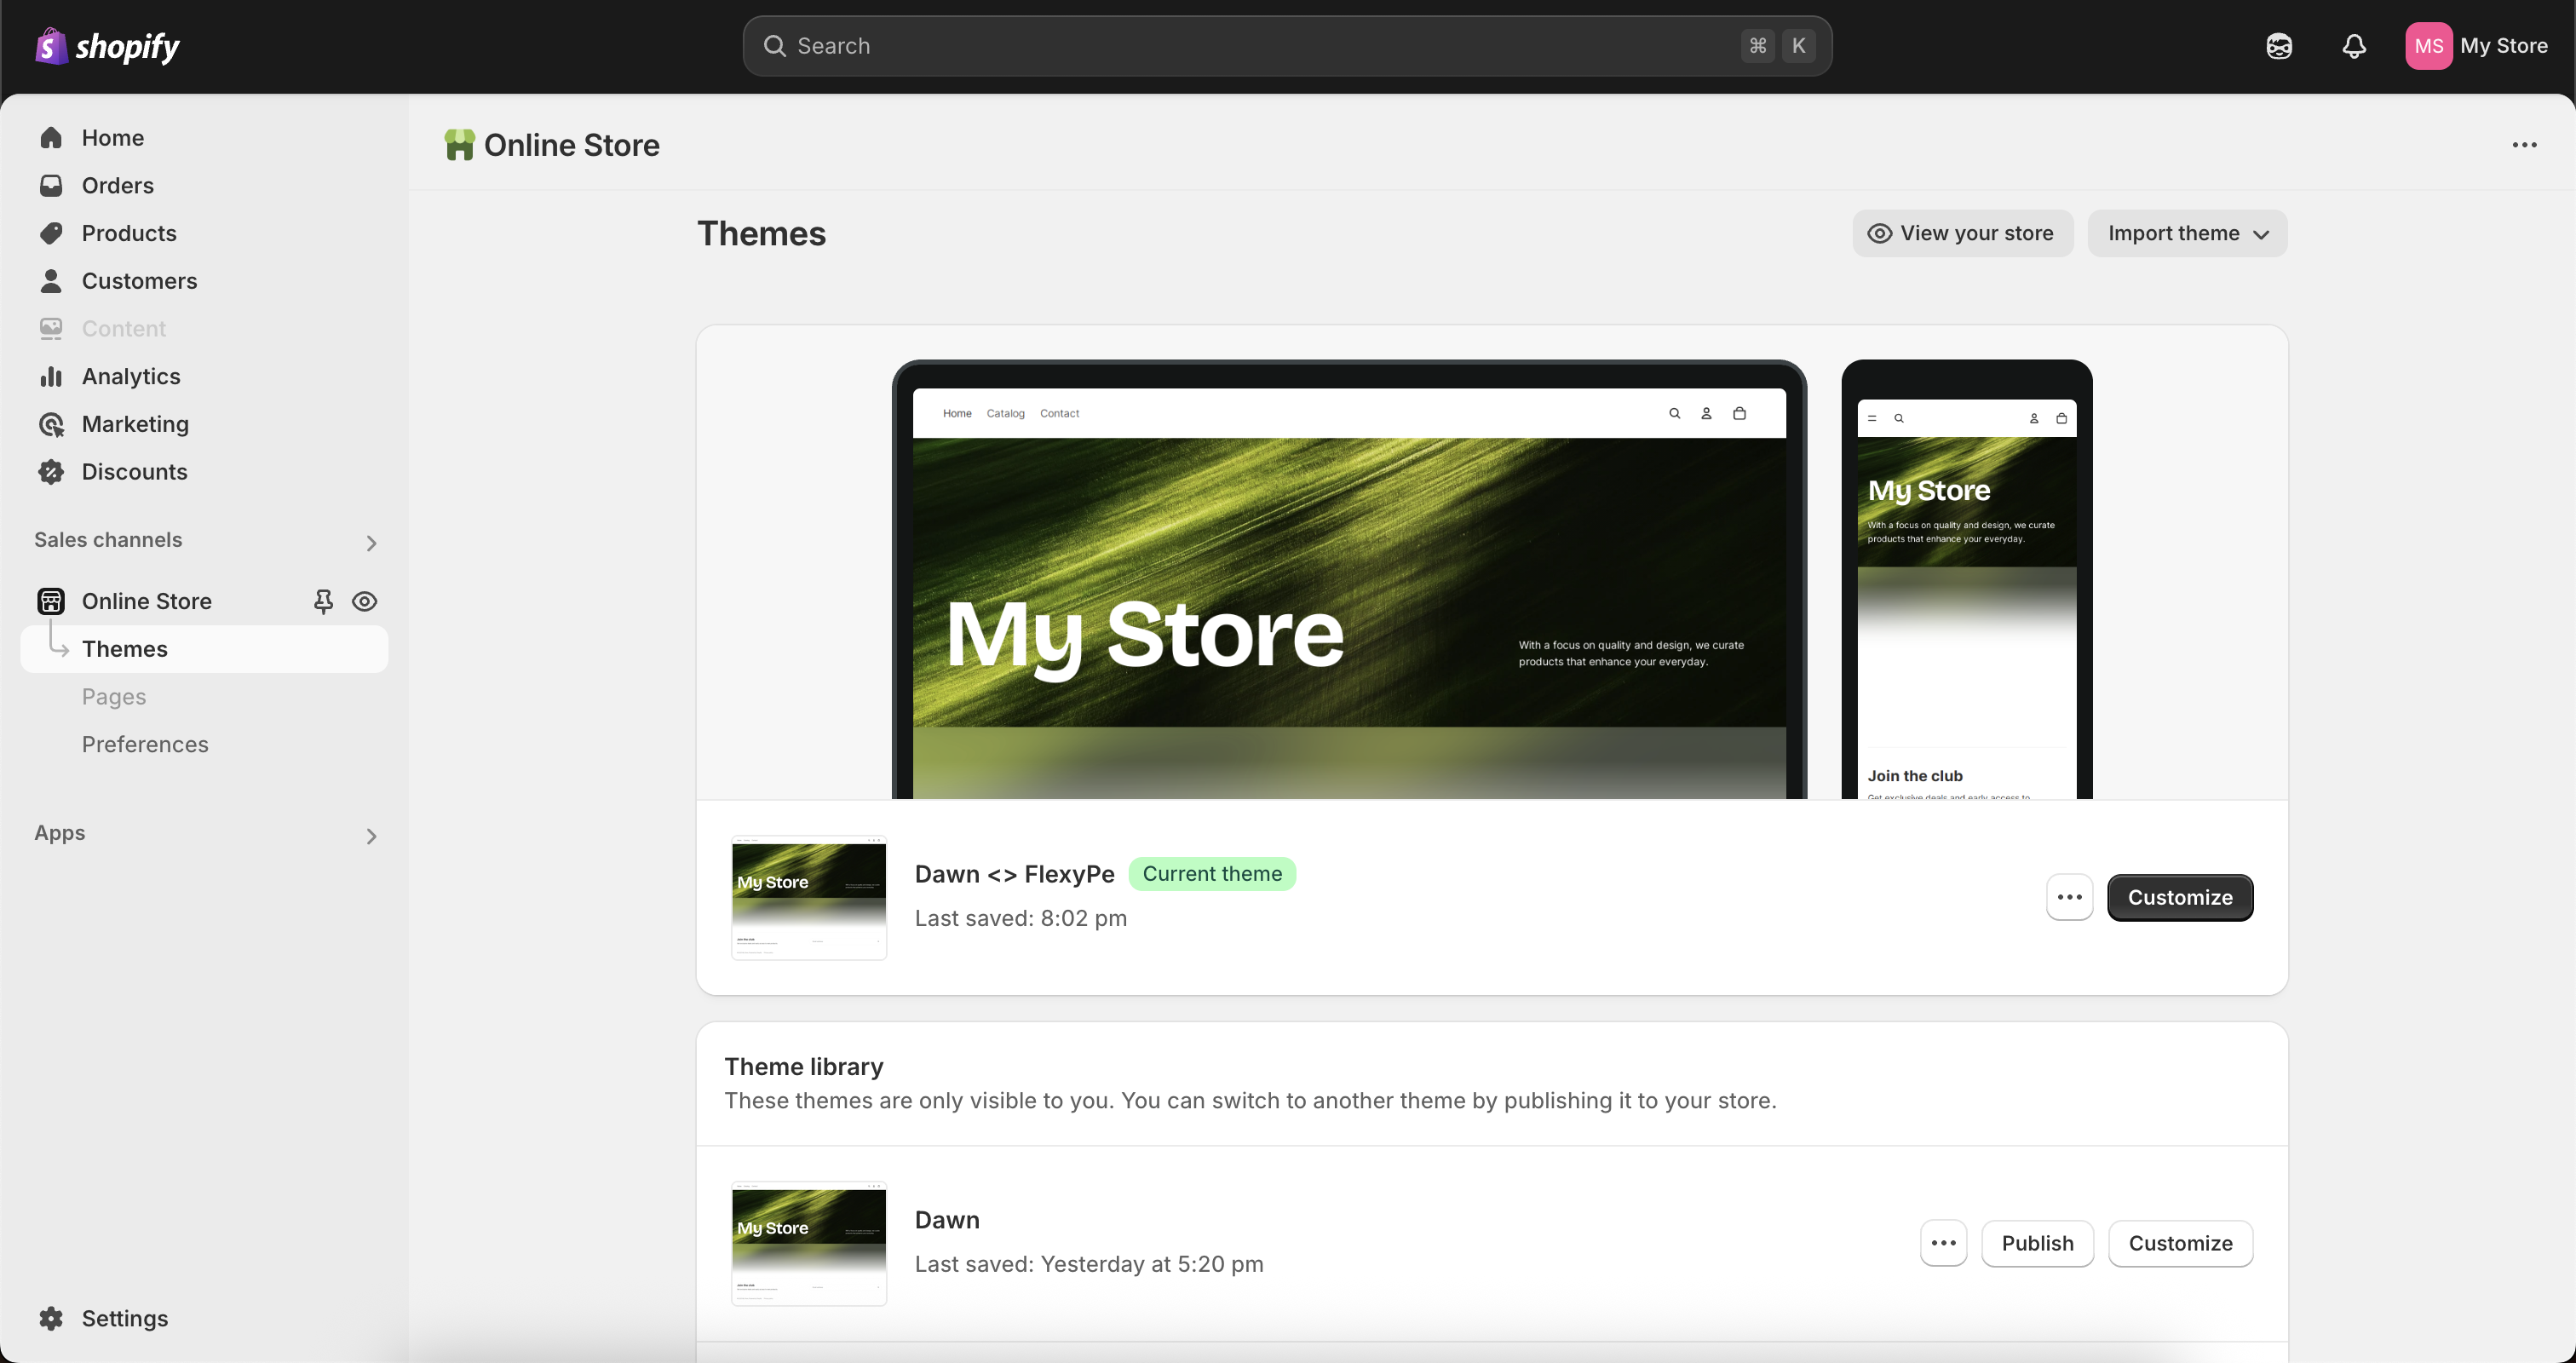Go to Products in the sidebar
Viewport: 2576px width, 1363px height.
(129, 233)
